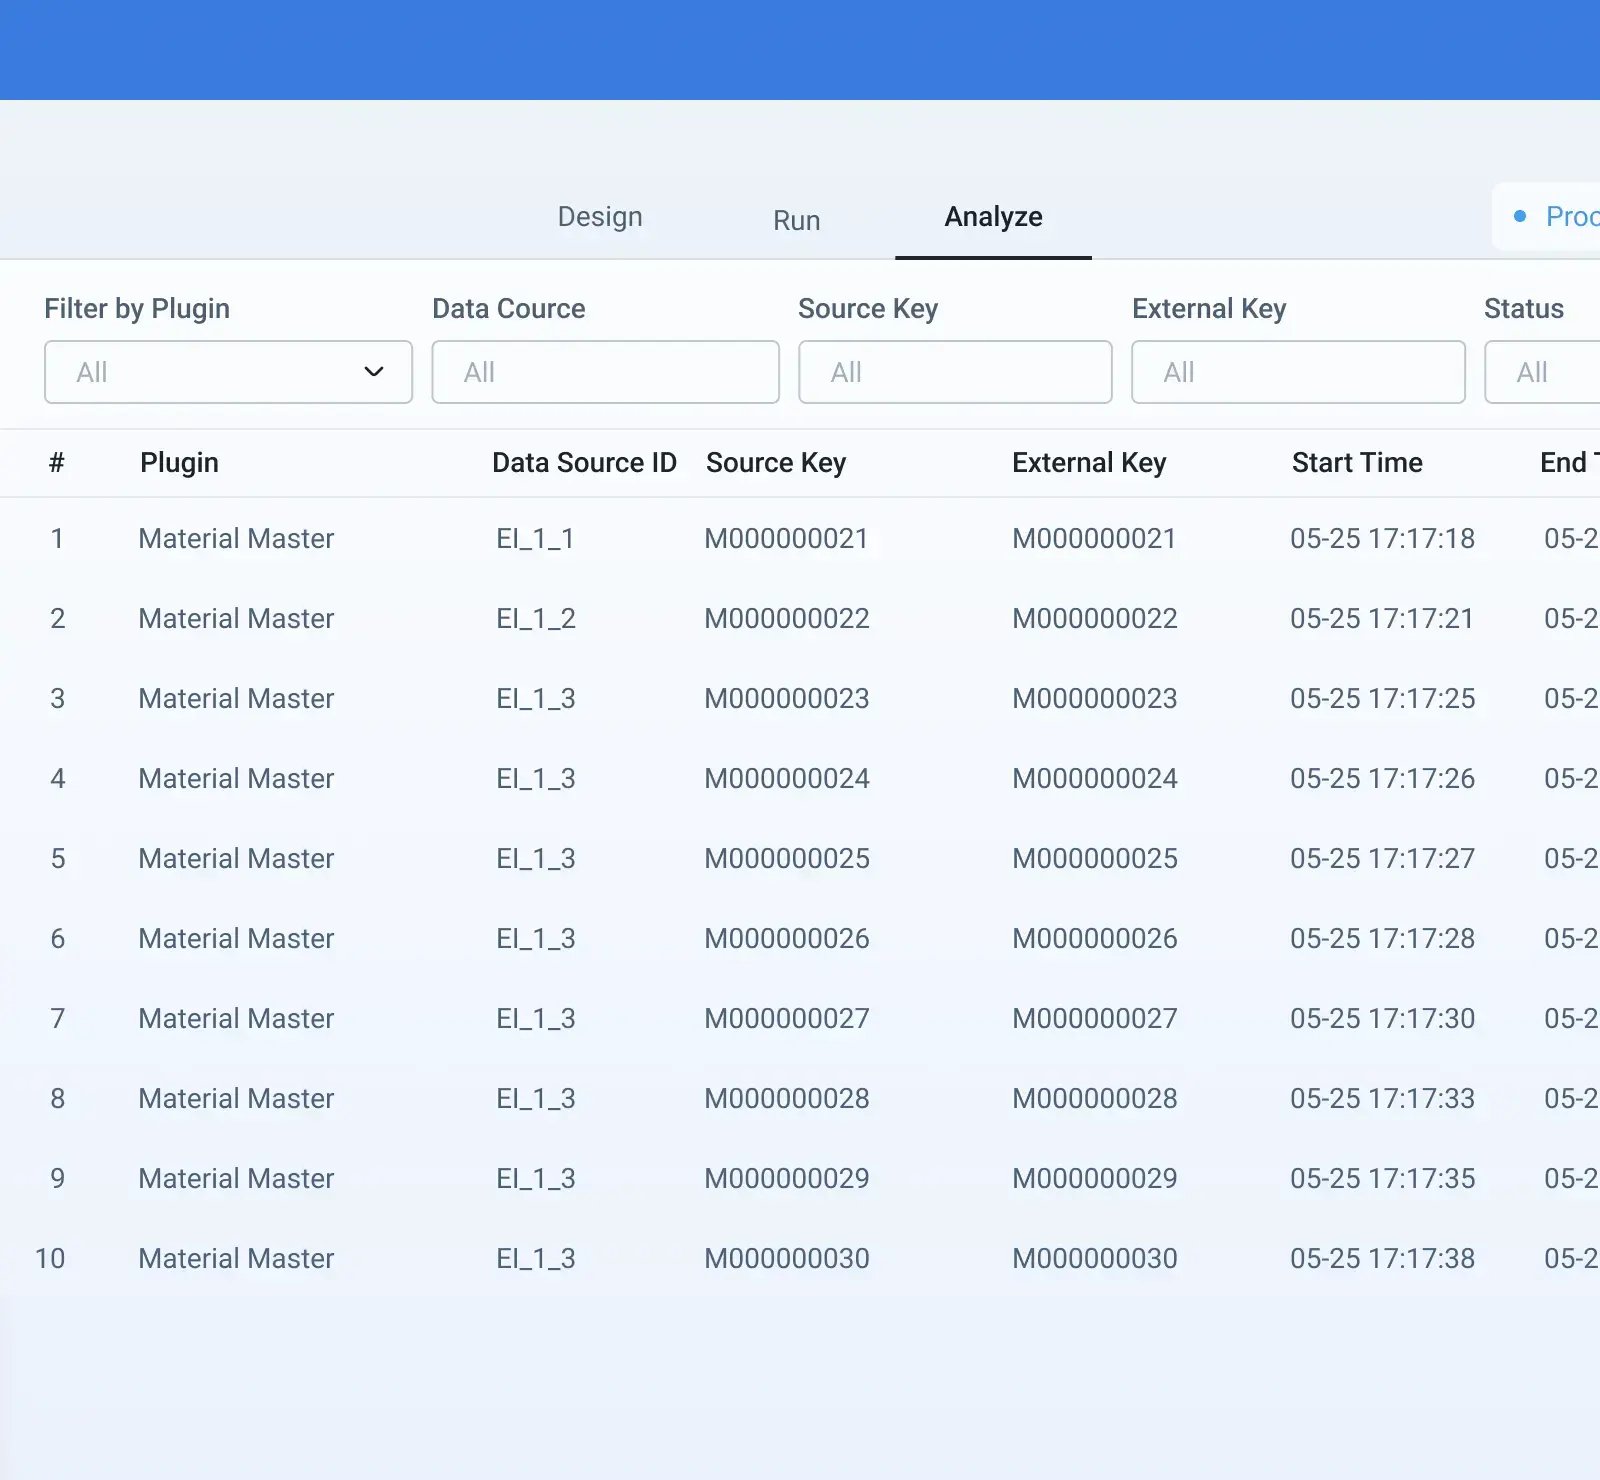
Task: Expand the Filter by Plugin dropdown
Action: pyautogui.click(x=228, y=372)
